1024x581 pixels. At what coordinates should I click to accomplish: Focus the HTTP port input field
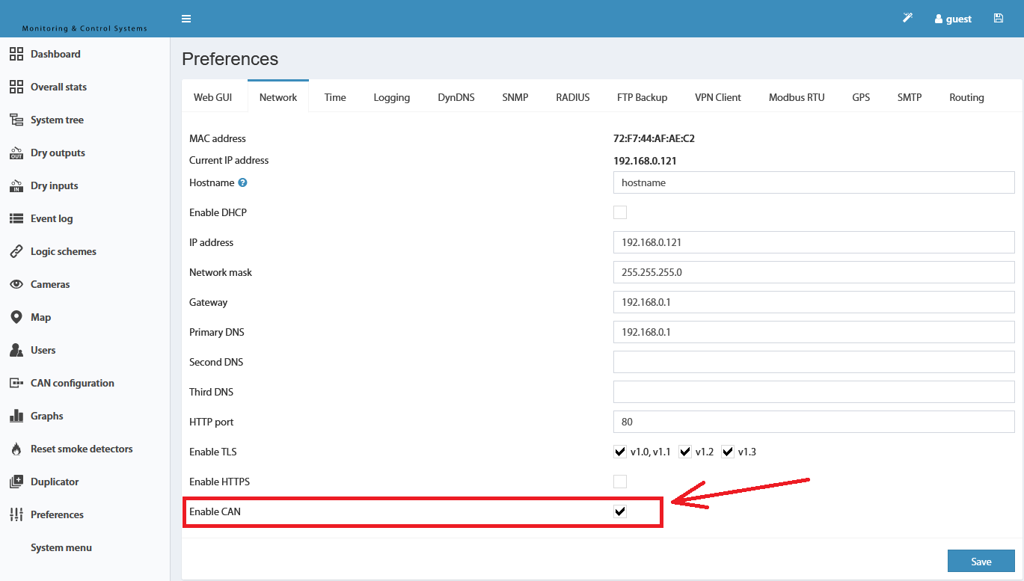click(813, 422)
